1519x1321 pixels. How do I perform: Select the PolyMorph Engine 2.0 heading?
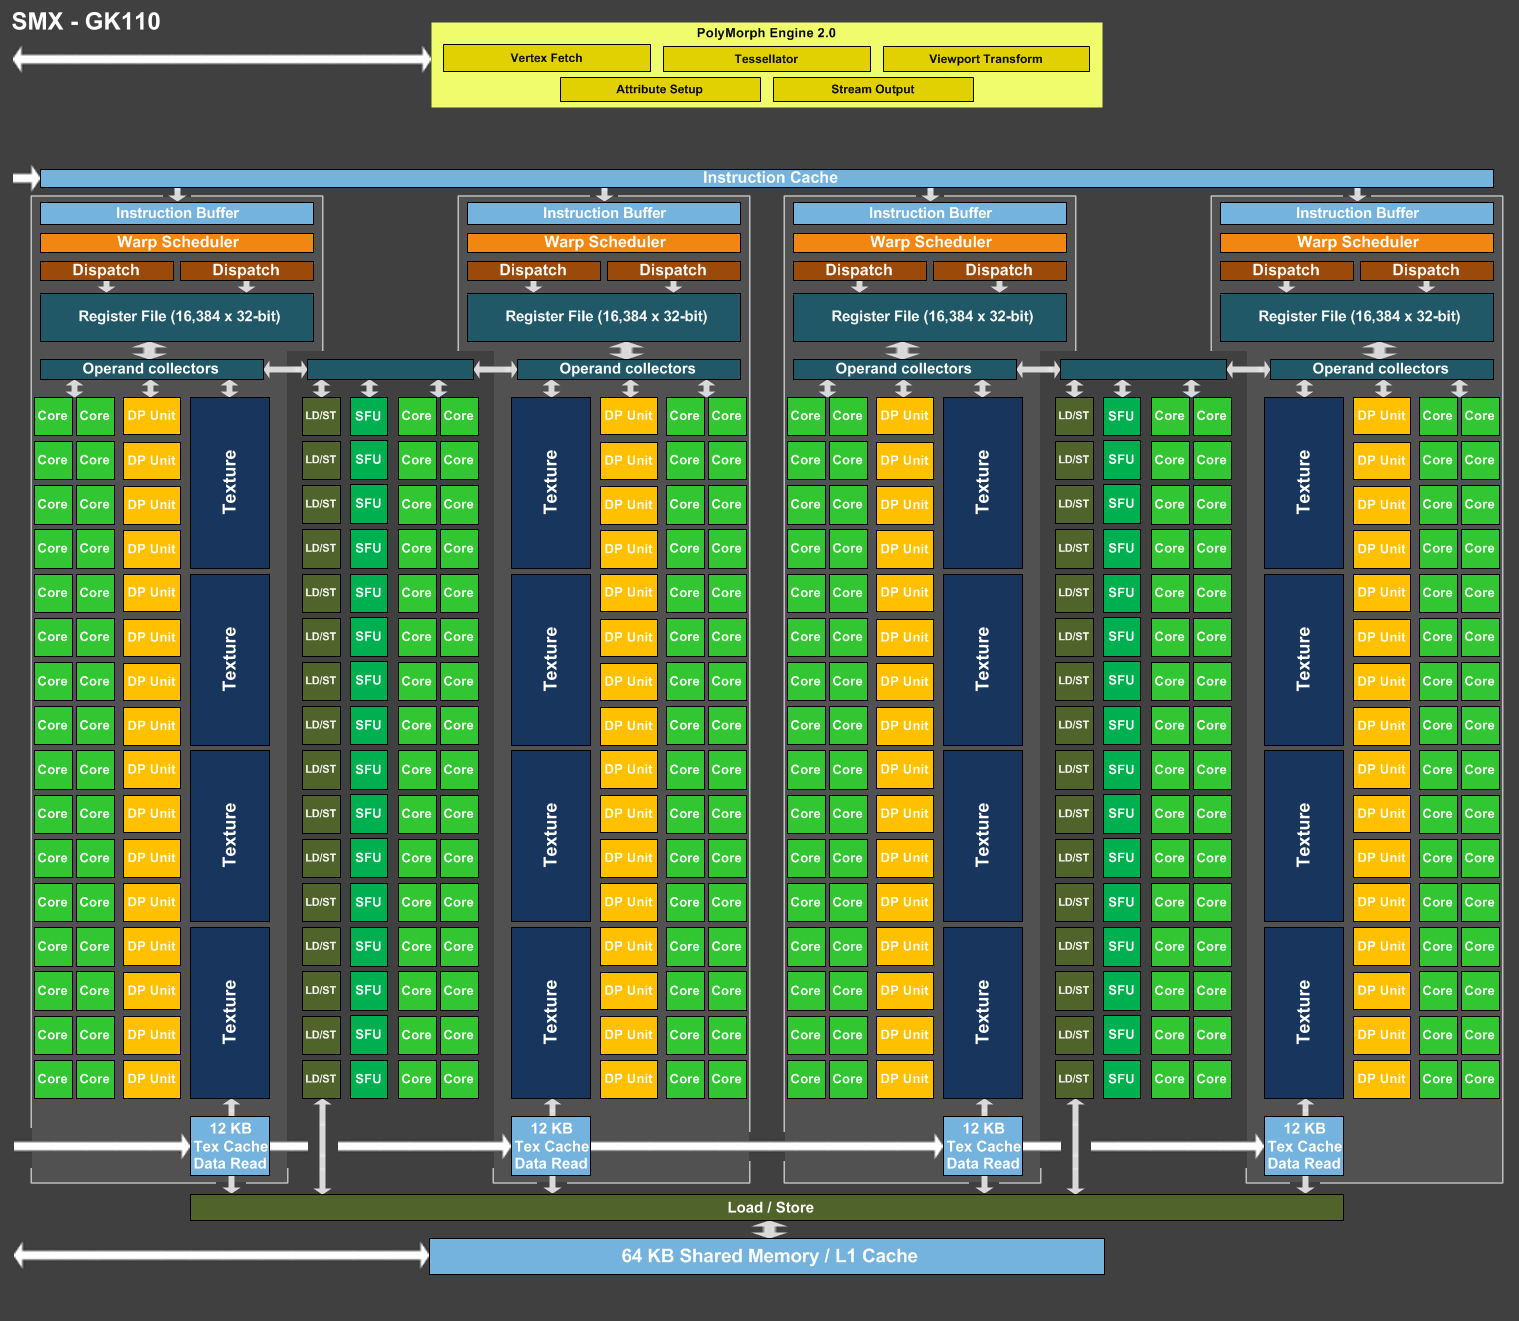(766, 33)
